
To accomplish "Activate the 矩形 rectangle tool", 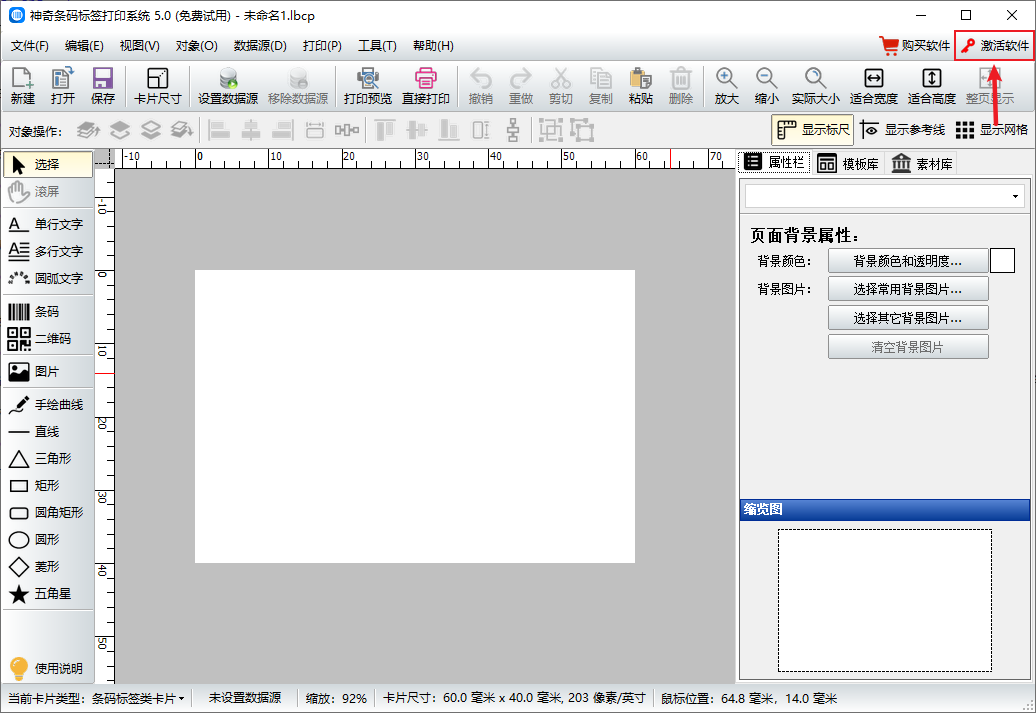I will point(48,486).
